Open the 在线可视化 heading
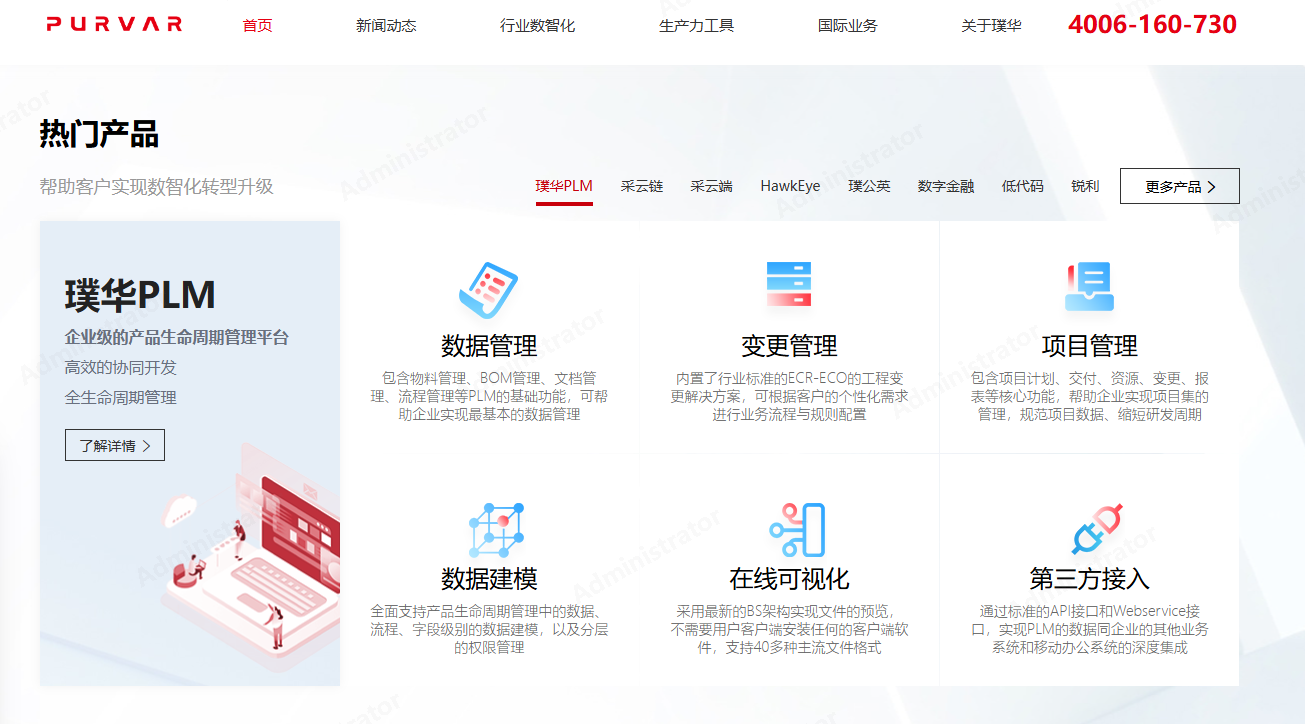 [789, 579]
